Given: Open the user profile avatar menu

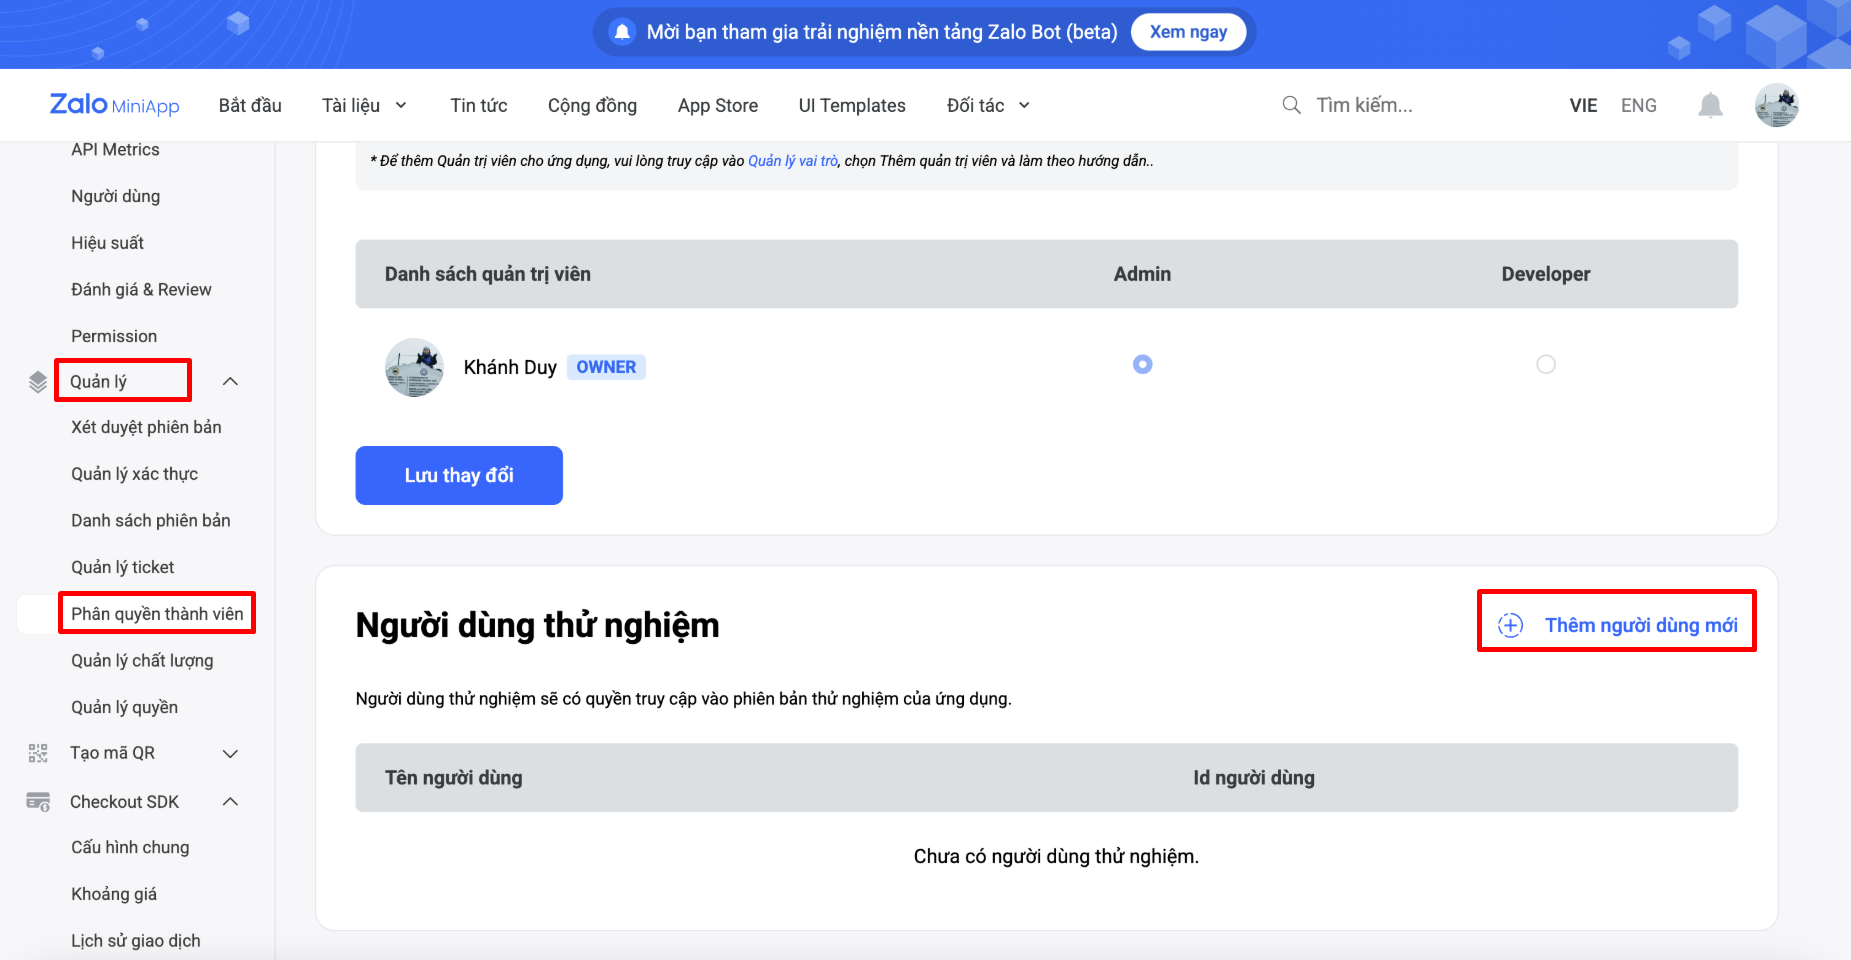Looking at the screenshot, I should (x=1776, y=105).
